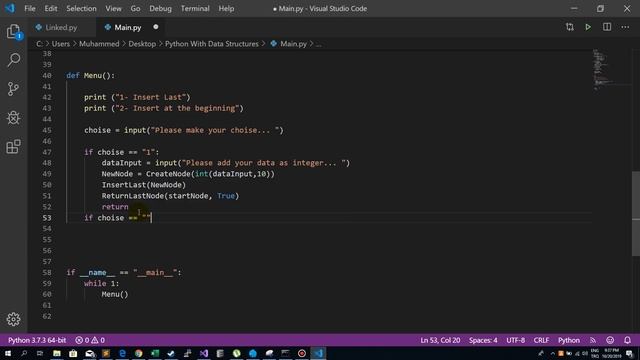Screen dimensions: 640x360
Task: Click Ln 53, Col 20 in status bar
Action: [x=440, y=340]
